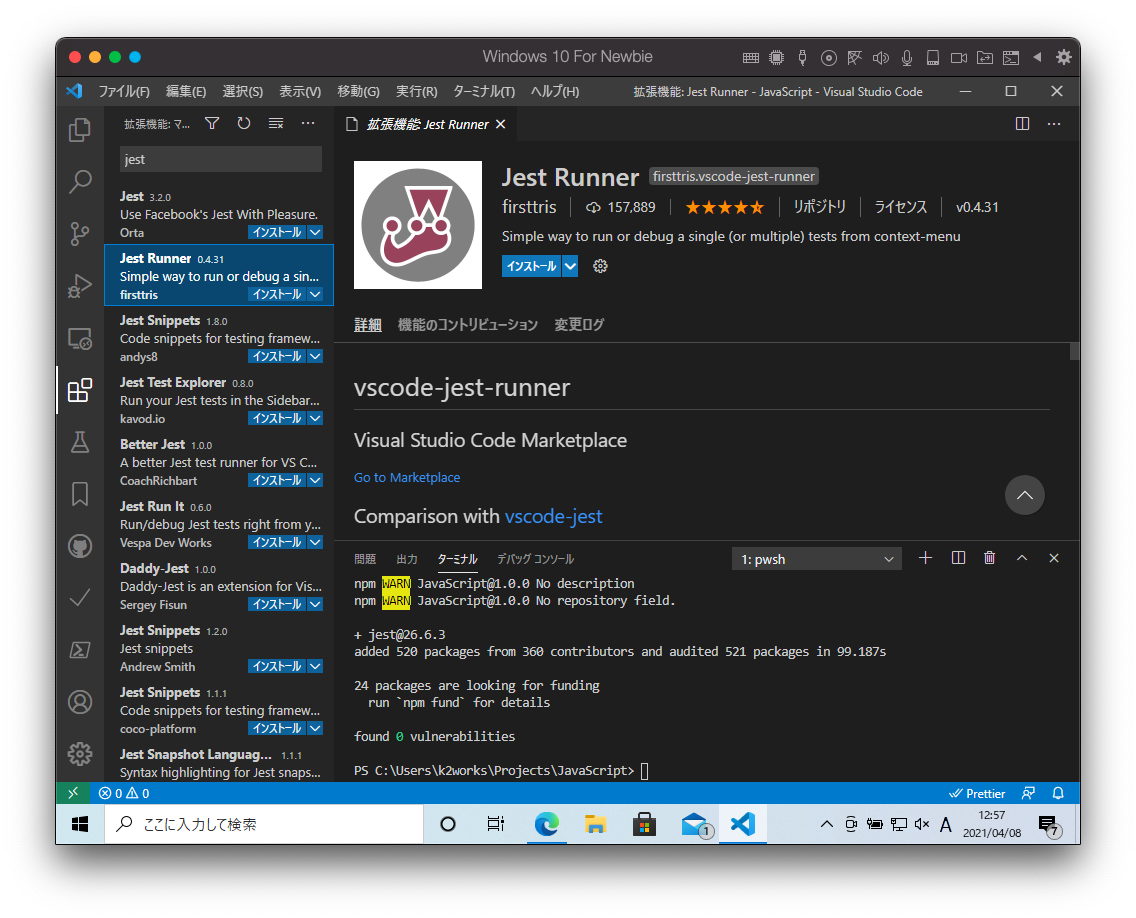The width and height of the screenshot is (1136, 918).
Task: Open the terminal selector 1: pwsh dropdown
Action: pos(816,559)
